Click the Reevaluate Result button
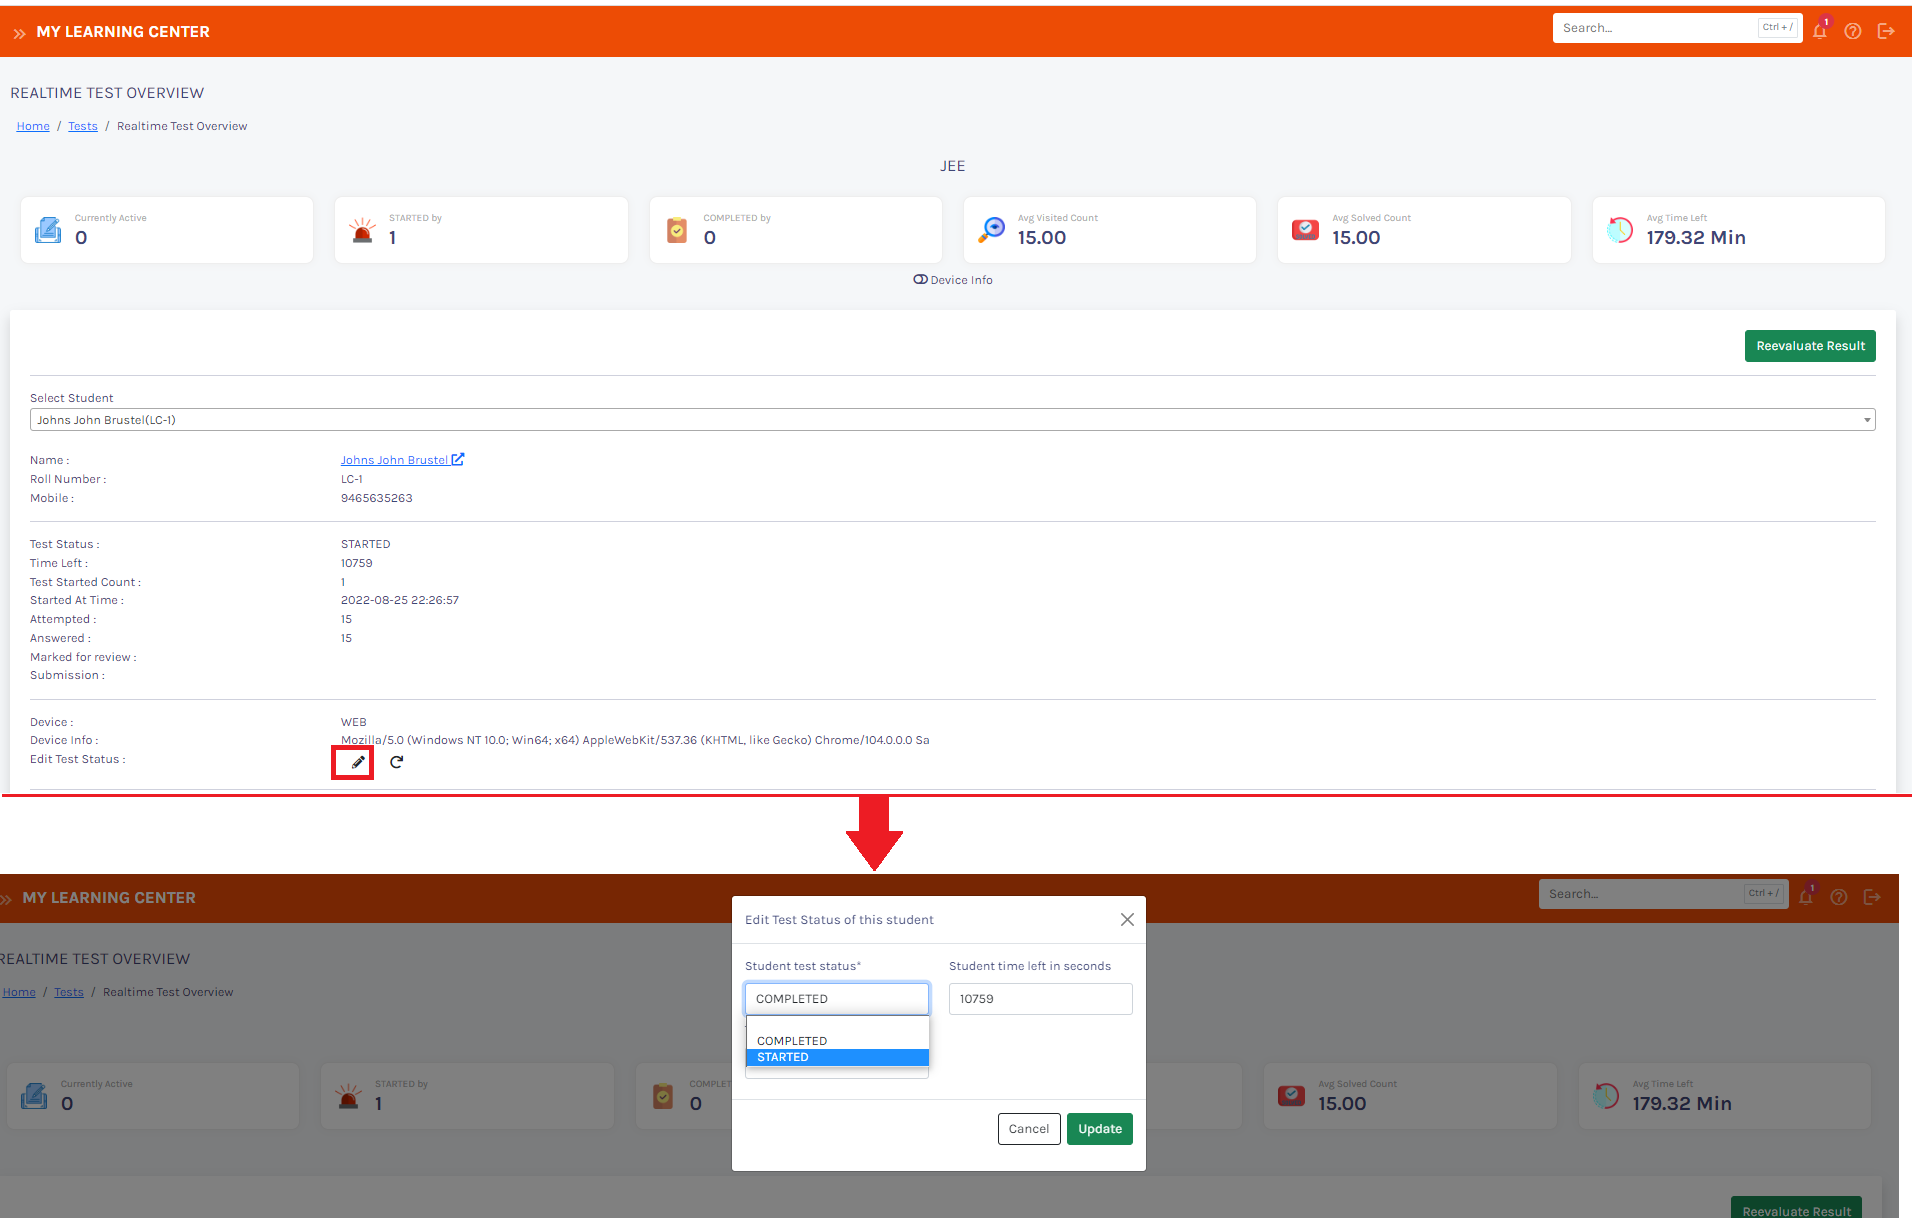This screenshot has width=1912, height=1218. click(x=1809, y=346)
